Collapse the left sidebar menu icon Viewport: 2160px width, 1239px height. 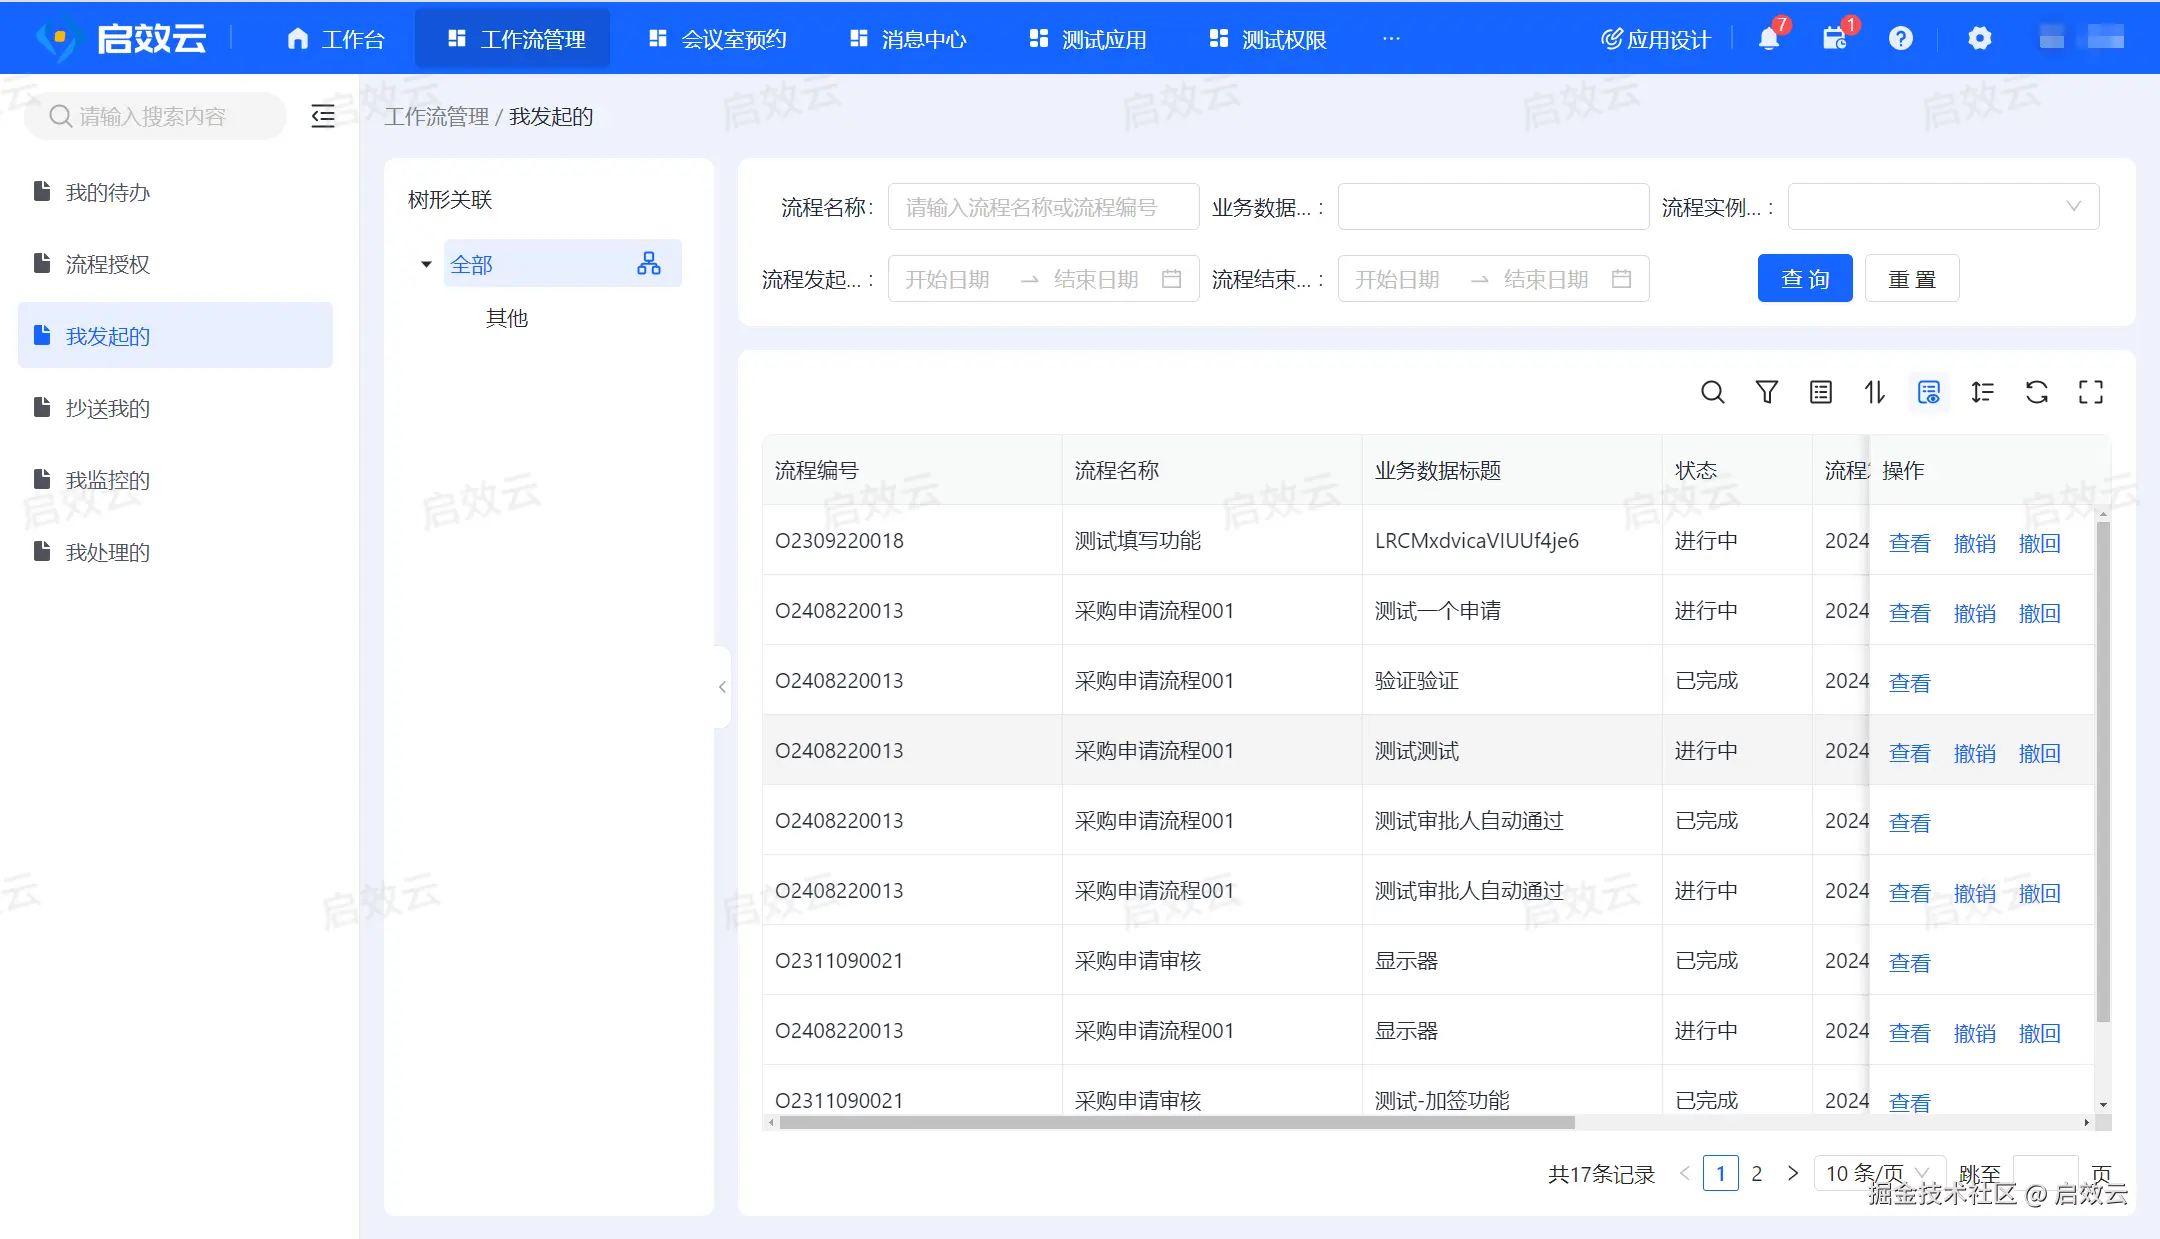[x=322, y=116]
